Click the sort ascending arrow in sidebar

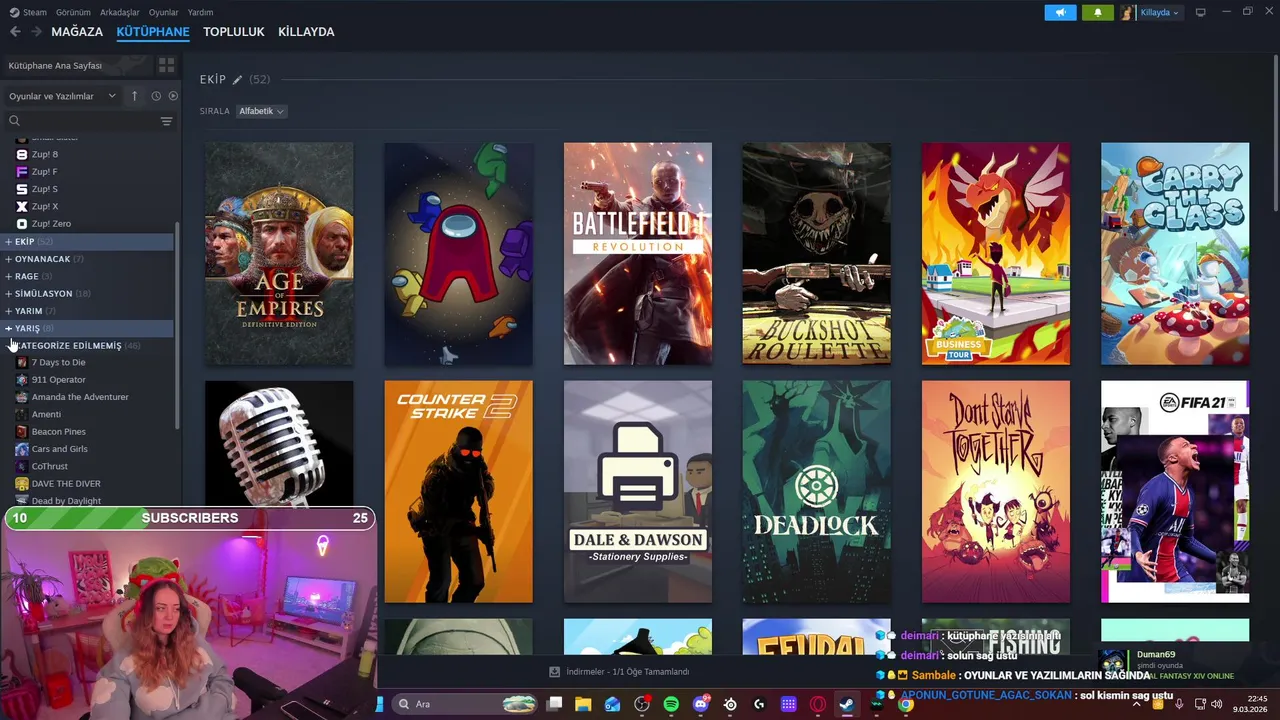pyautogui.click(x=134, y=96)
